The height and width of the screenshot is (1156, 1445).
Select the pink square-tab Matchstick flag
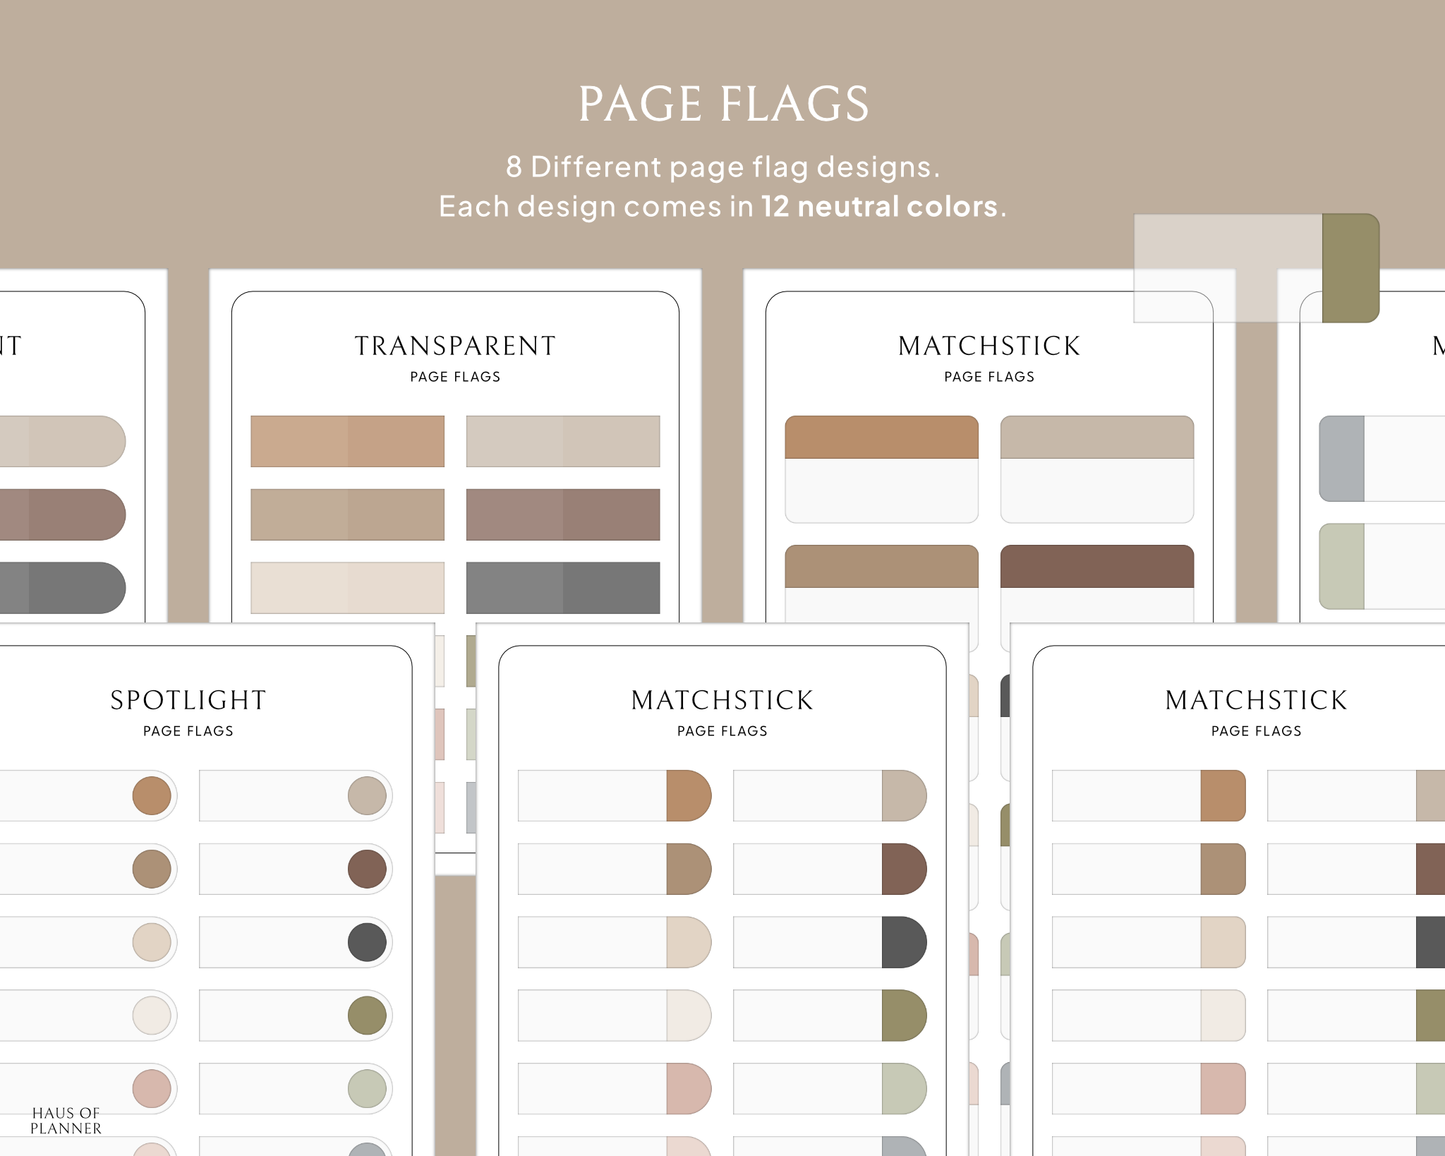coord(1222,1088)
